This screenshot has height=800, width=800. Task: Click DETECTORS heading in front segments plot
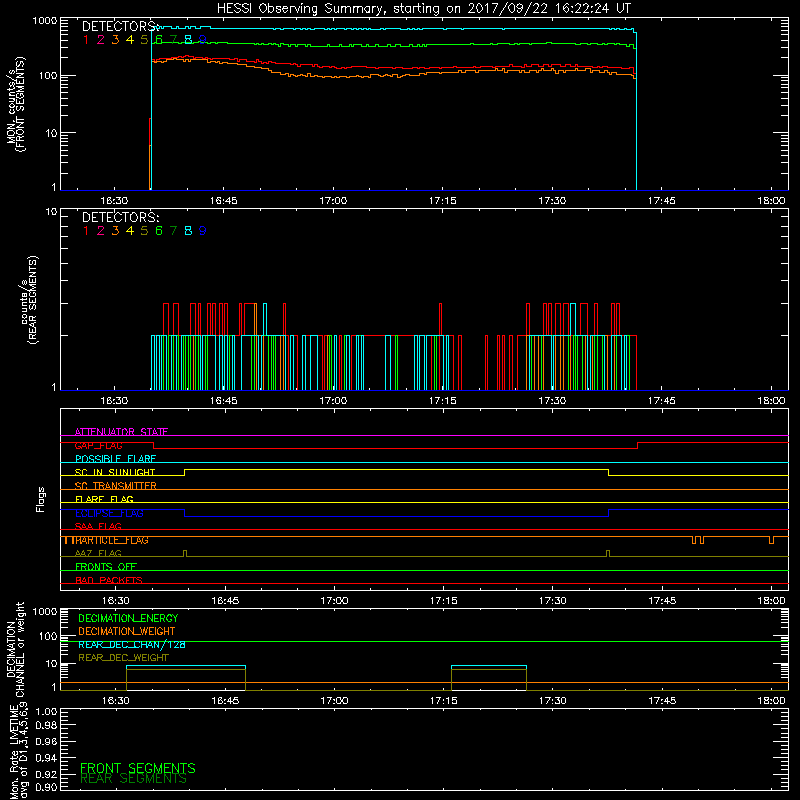click(x=120, y=27)
